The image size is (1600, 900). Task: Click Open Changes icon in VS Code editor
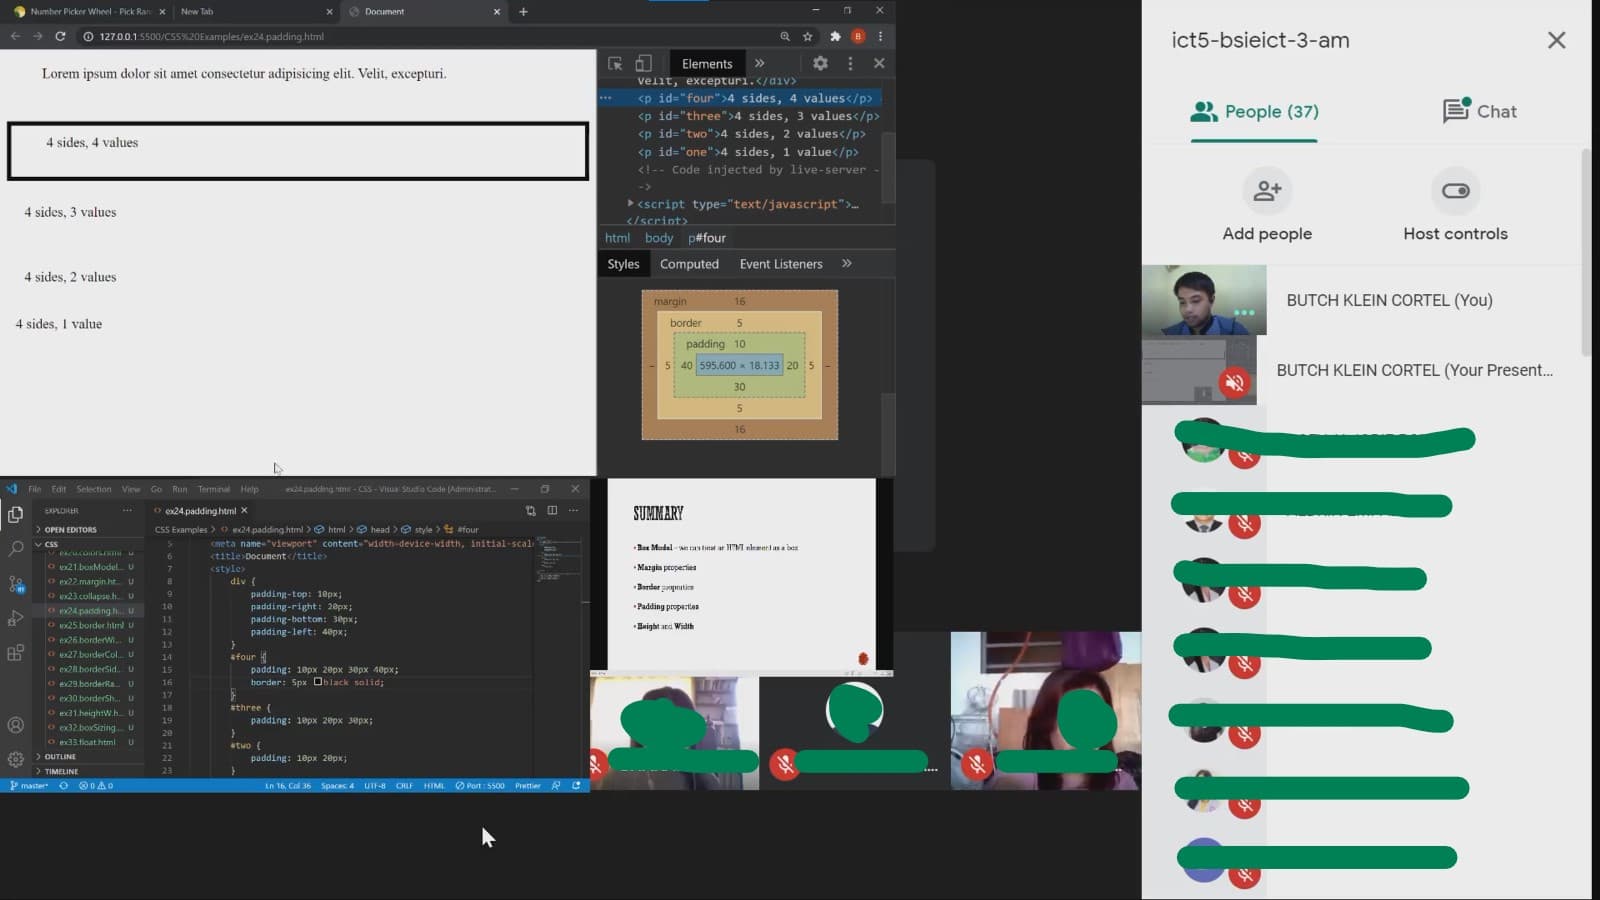(530, 510)
